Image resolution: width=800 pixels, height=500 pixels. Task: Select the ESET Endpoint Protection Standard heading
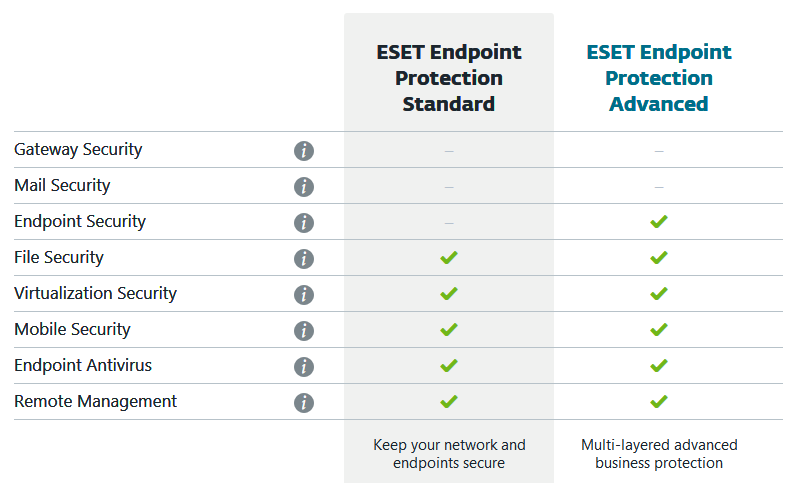click(x=449, y=78)
